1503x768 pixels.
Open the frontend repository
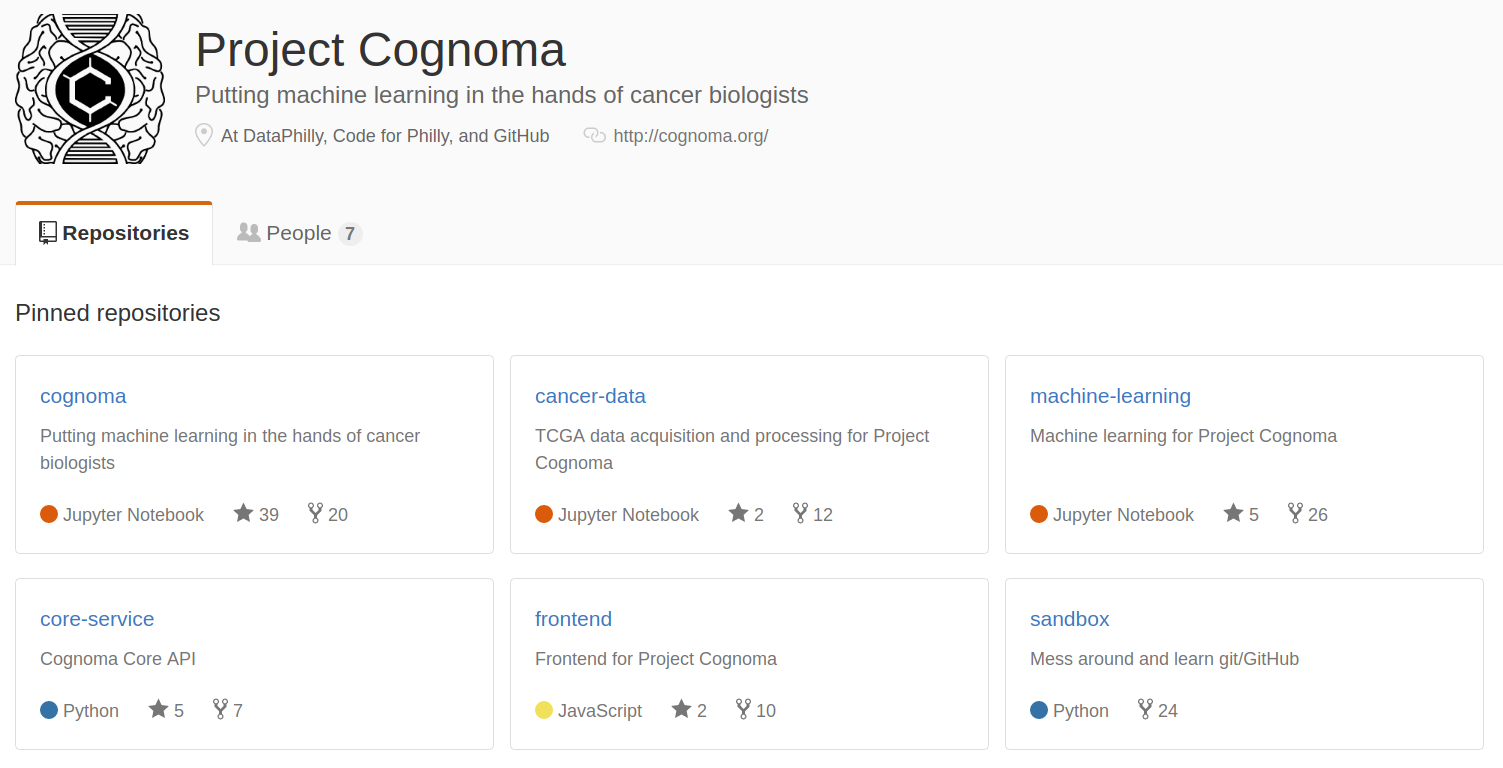573,619
